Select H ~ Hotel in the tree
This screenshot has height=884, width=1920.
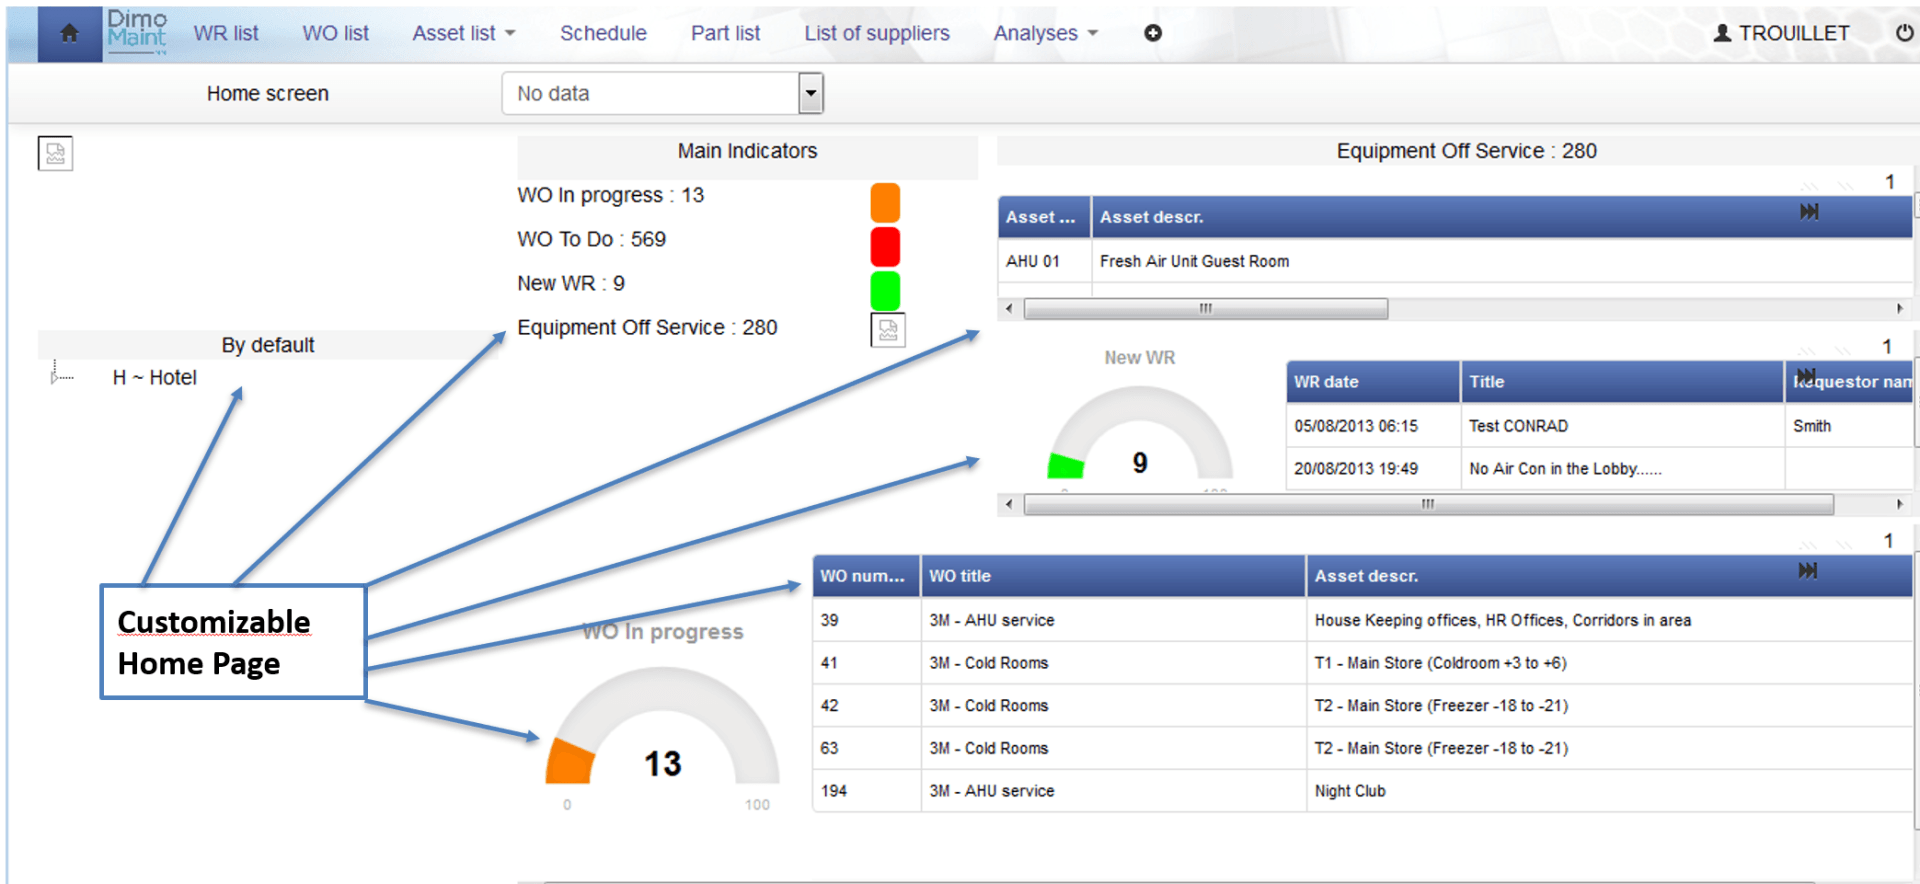point(155,377)
